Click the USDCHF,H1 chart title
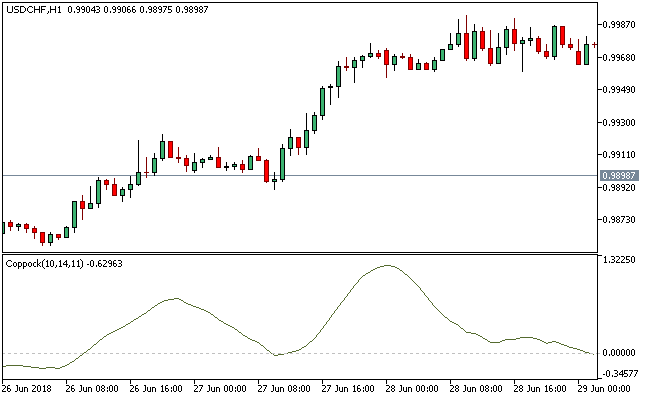The width and height of the screenshot is (650, 400). pyautogui.click(x=33, y=9)
